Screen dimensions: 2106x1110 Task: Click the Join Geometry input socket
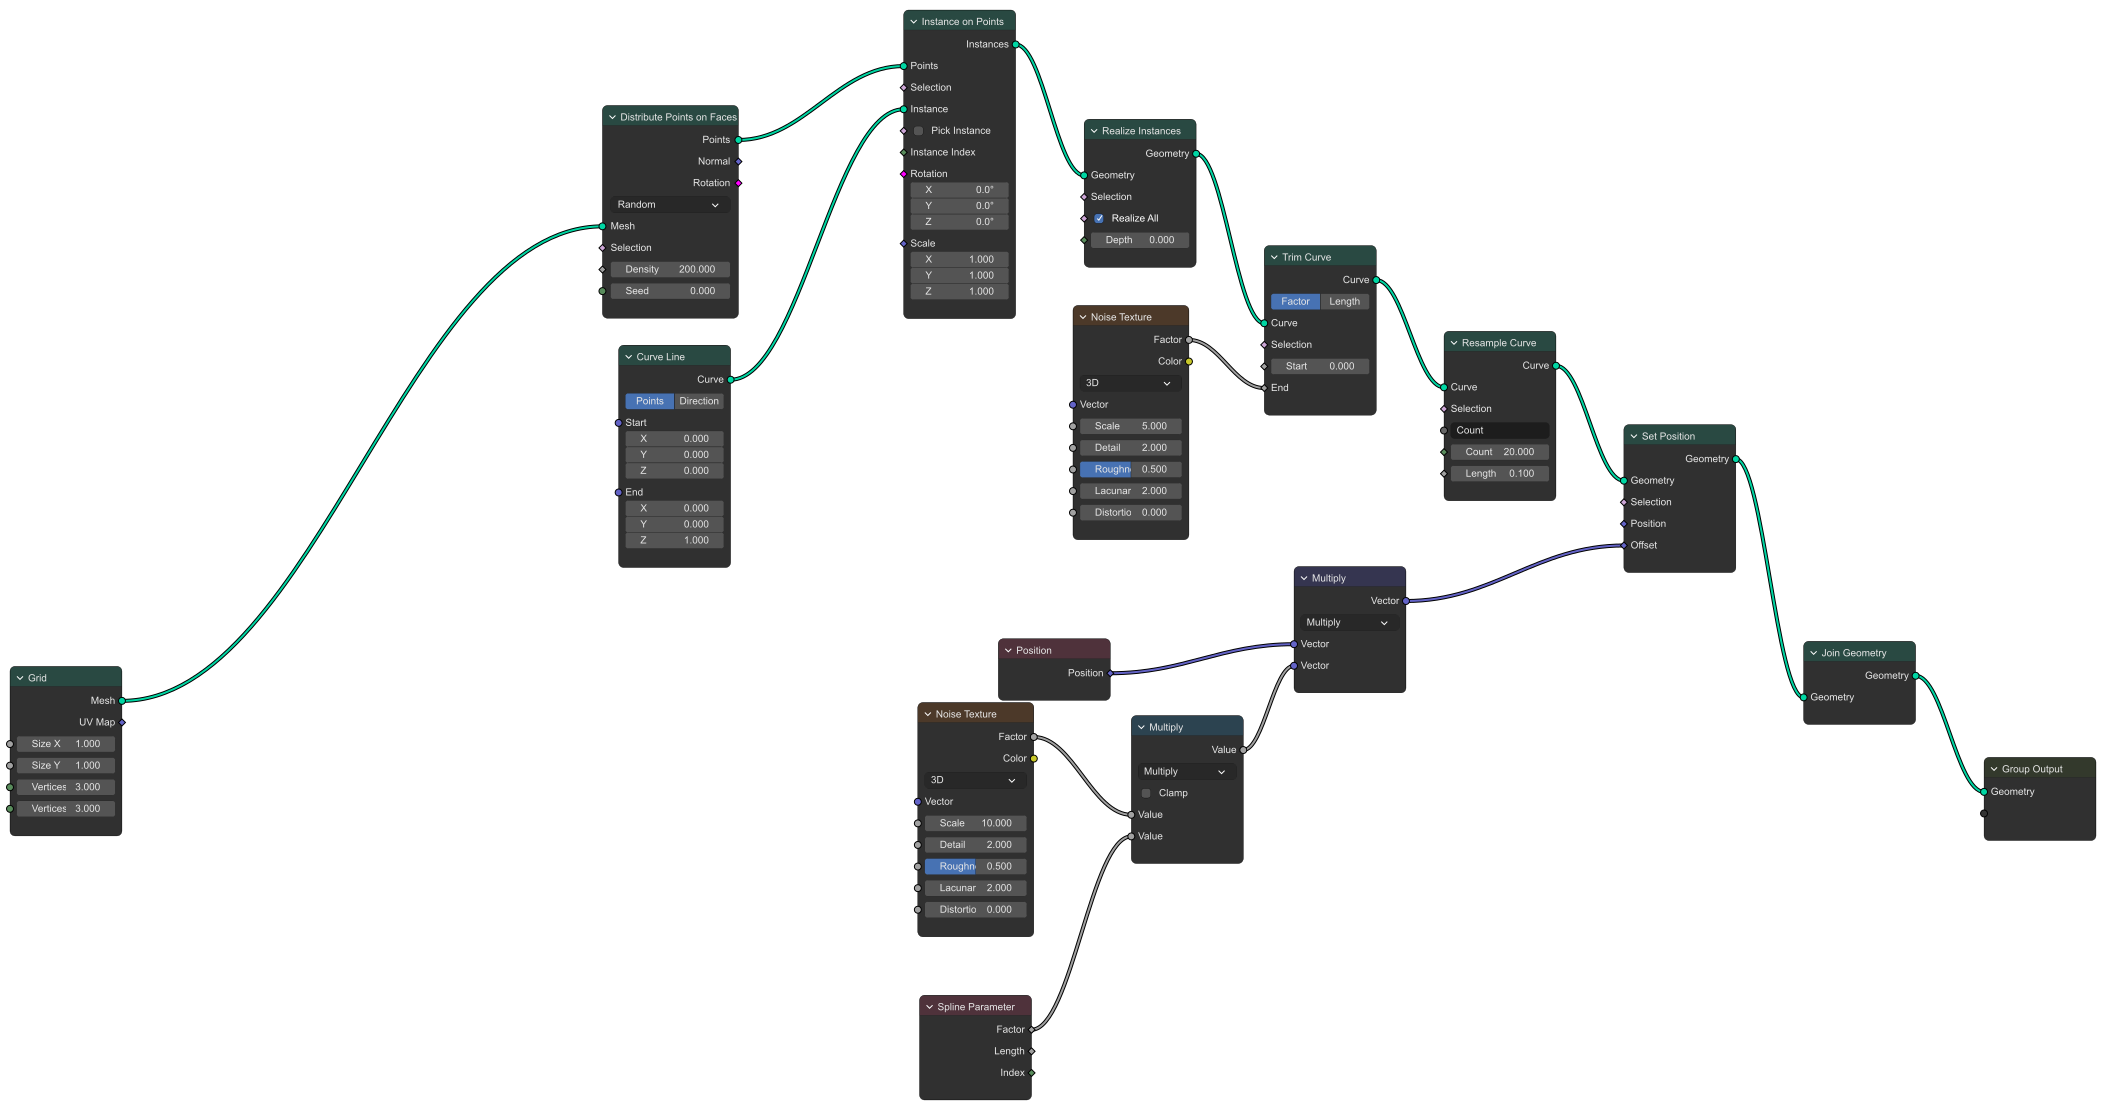click(x=1803, y=697)
